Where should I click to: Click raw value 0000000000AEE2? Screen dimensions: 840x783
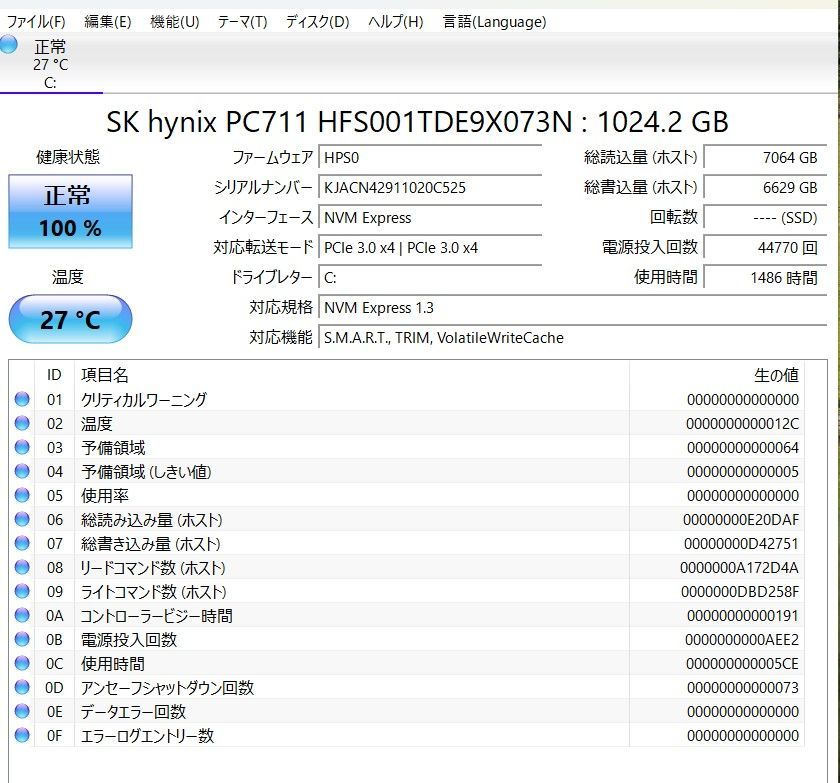[x=742, y=639]
